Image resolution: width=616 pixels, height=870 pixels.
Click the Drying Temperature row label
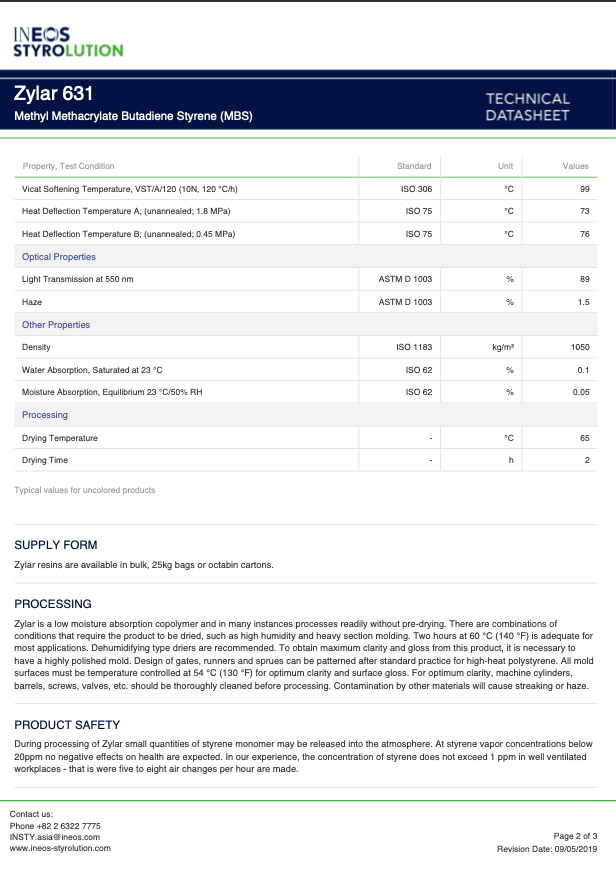tap(60, 438)
